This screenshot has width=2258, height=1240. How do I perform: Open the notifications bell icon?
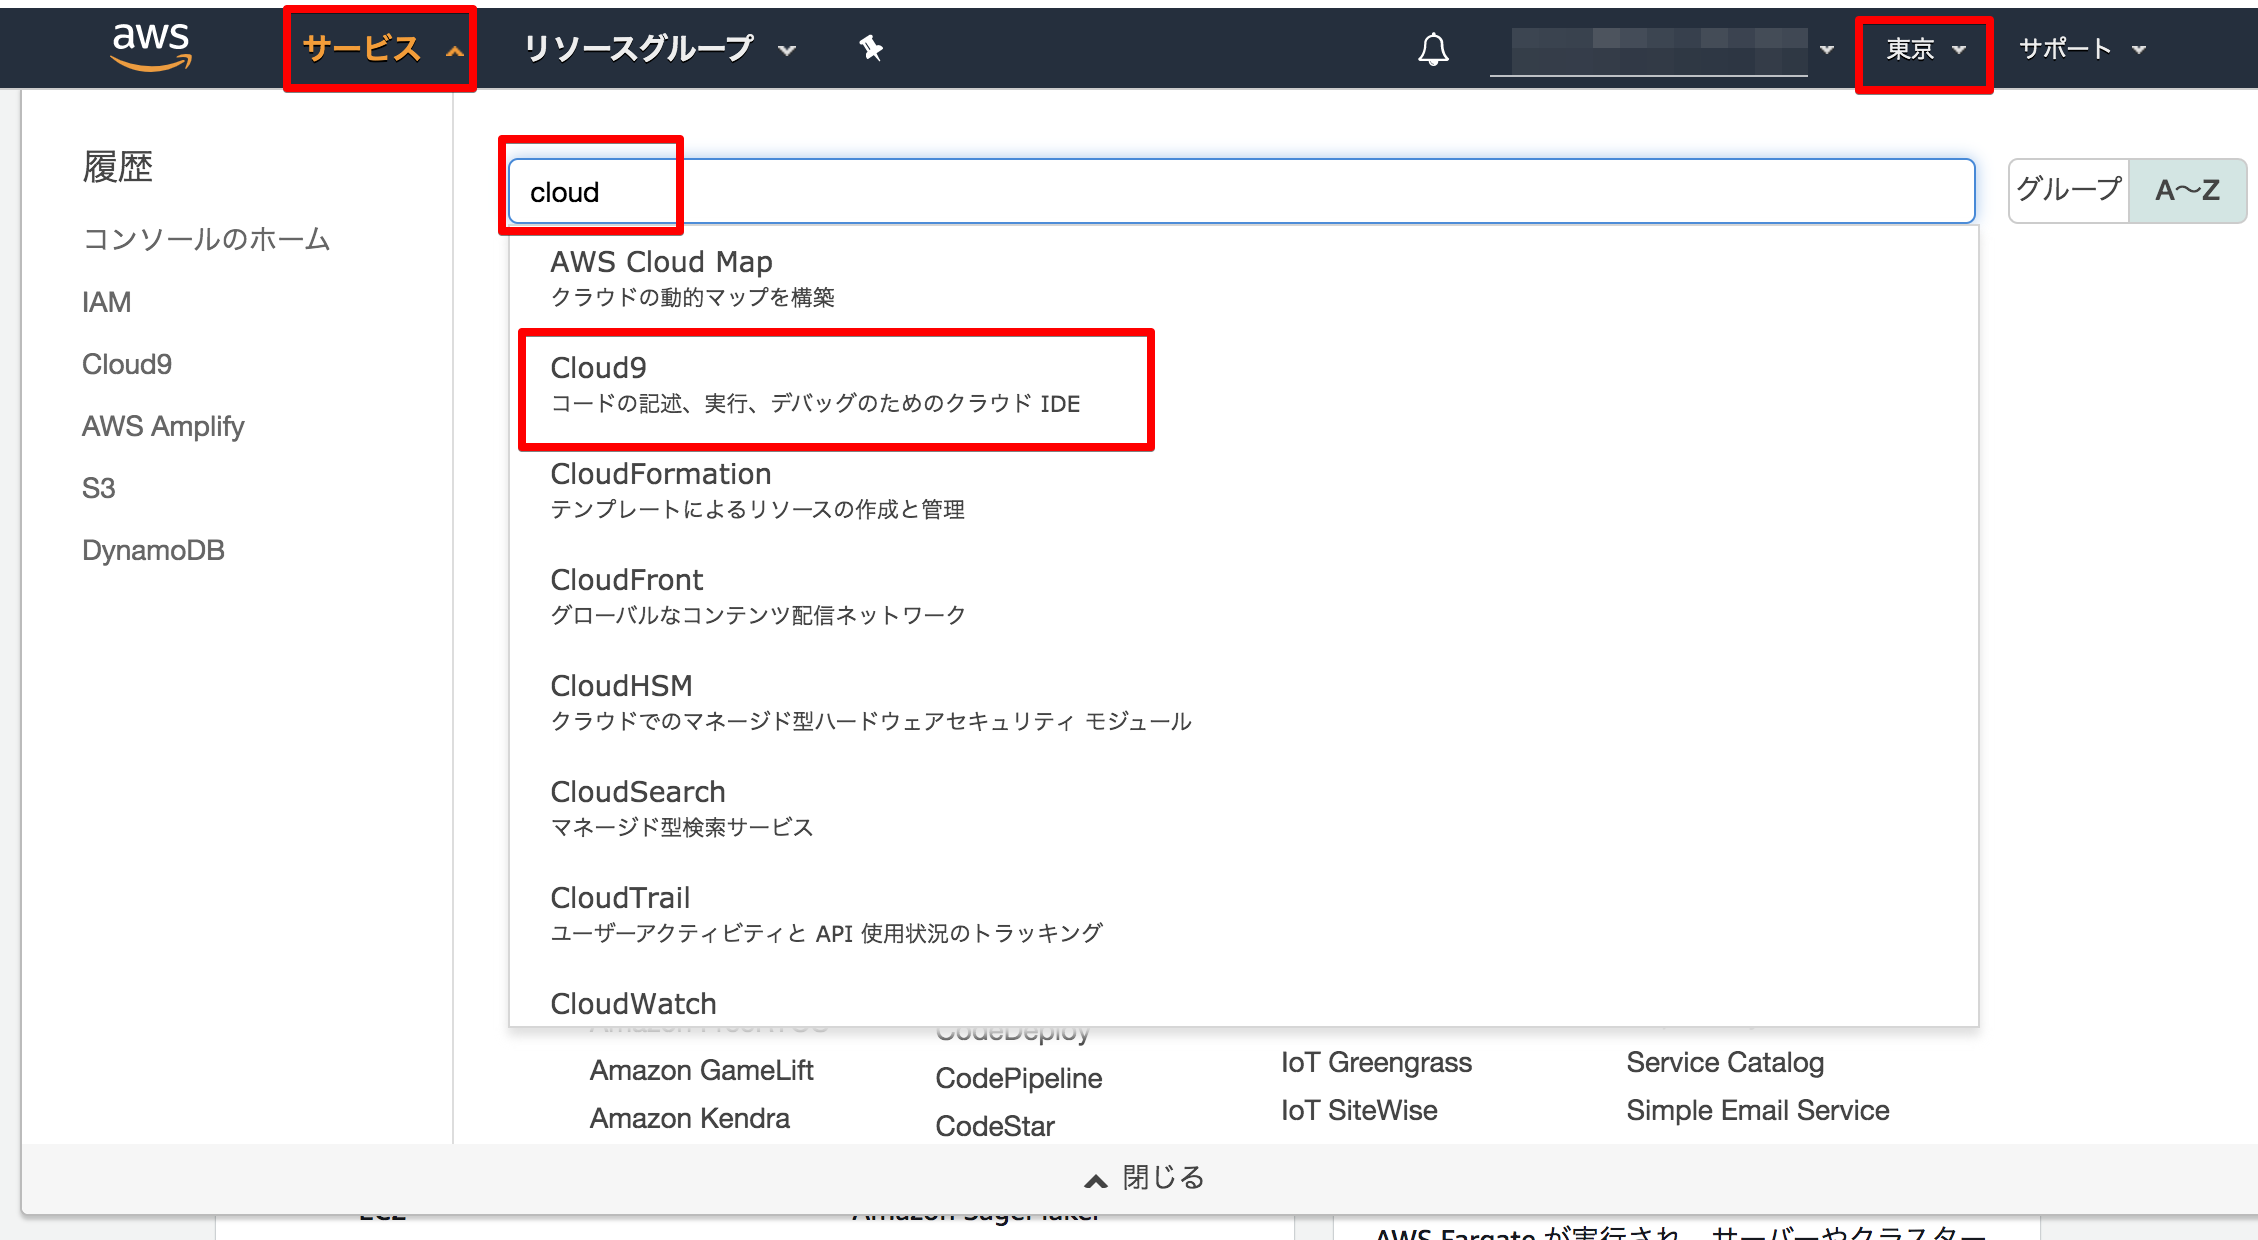1433,49
